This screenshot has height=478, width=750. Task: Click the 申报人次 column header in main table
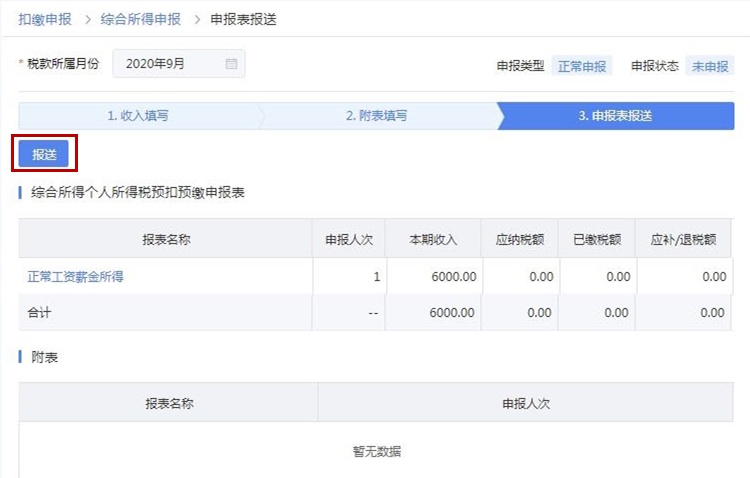tap(349, 239)
